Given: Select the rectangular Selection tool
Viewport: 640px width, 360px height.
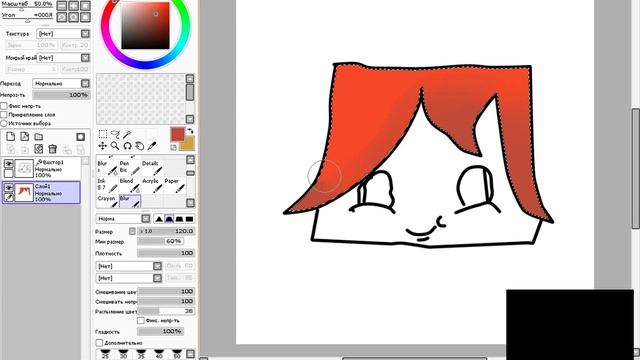Looking at the screenshot, I should click(x=103, y=134).
